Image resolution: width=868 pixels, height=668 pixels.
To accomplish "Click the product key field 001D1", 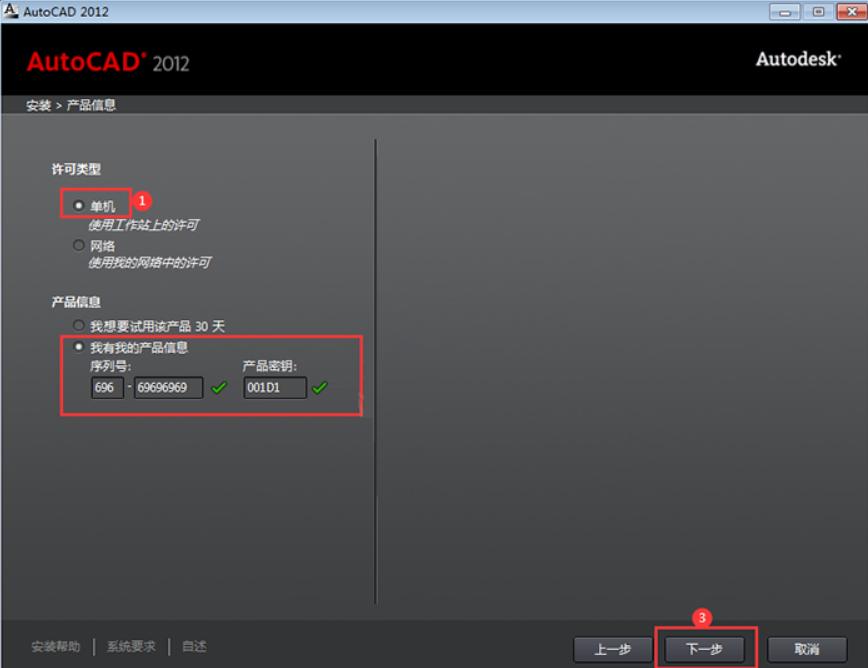I will pyautogui.click(x=275, y=387).
